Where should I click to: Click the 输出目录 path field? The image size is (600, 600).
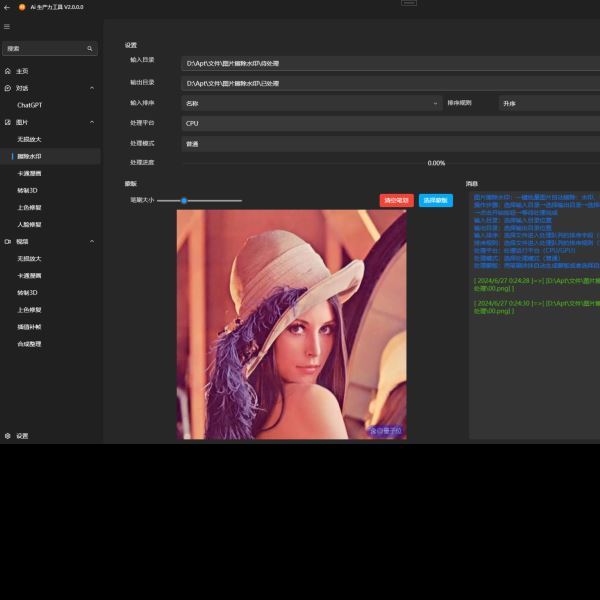390,83
